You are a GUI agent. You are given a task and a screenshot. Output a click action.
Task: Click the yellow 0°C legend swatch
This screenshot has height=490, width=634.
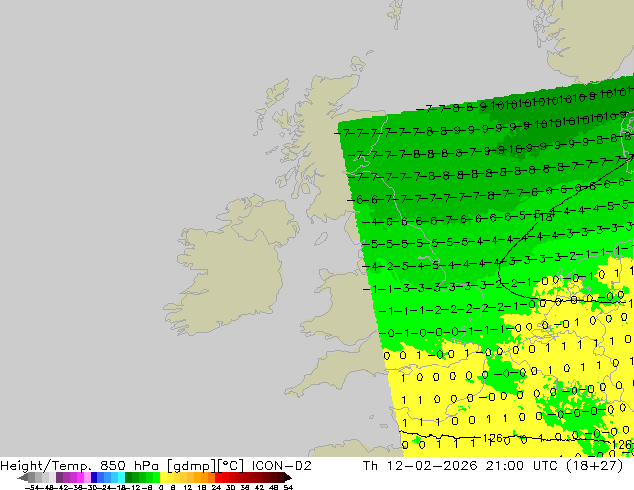(x=163, y=477)
